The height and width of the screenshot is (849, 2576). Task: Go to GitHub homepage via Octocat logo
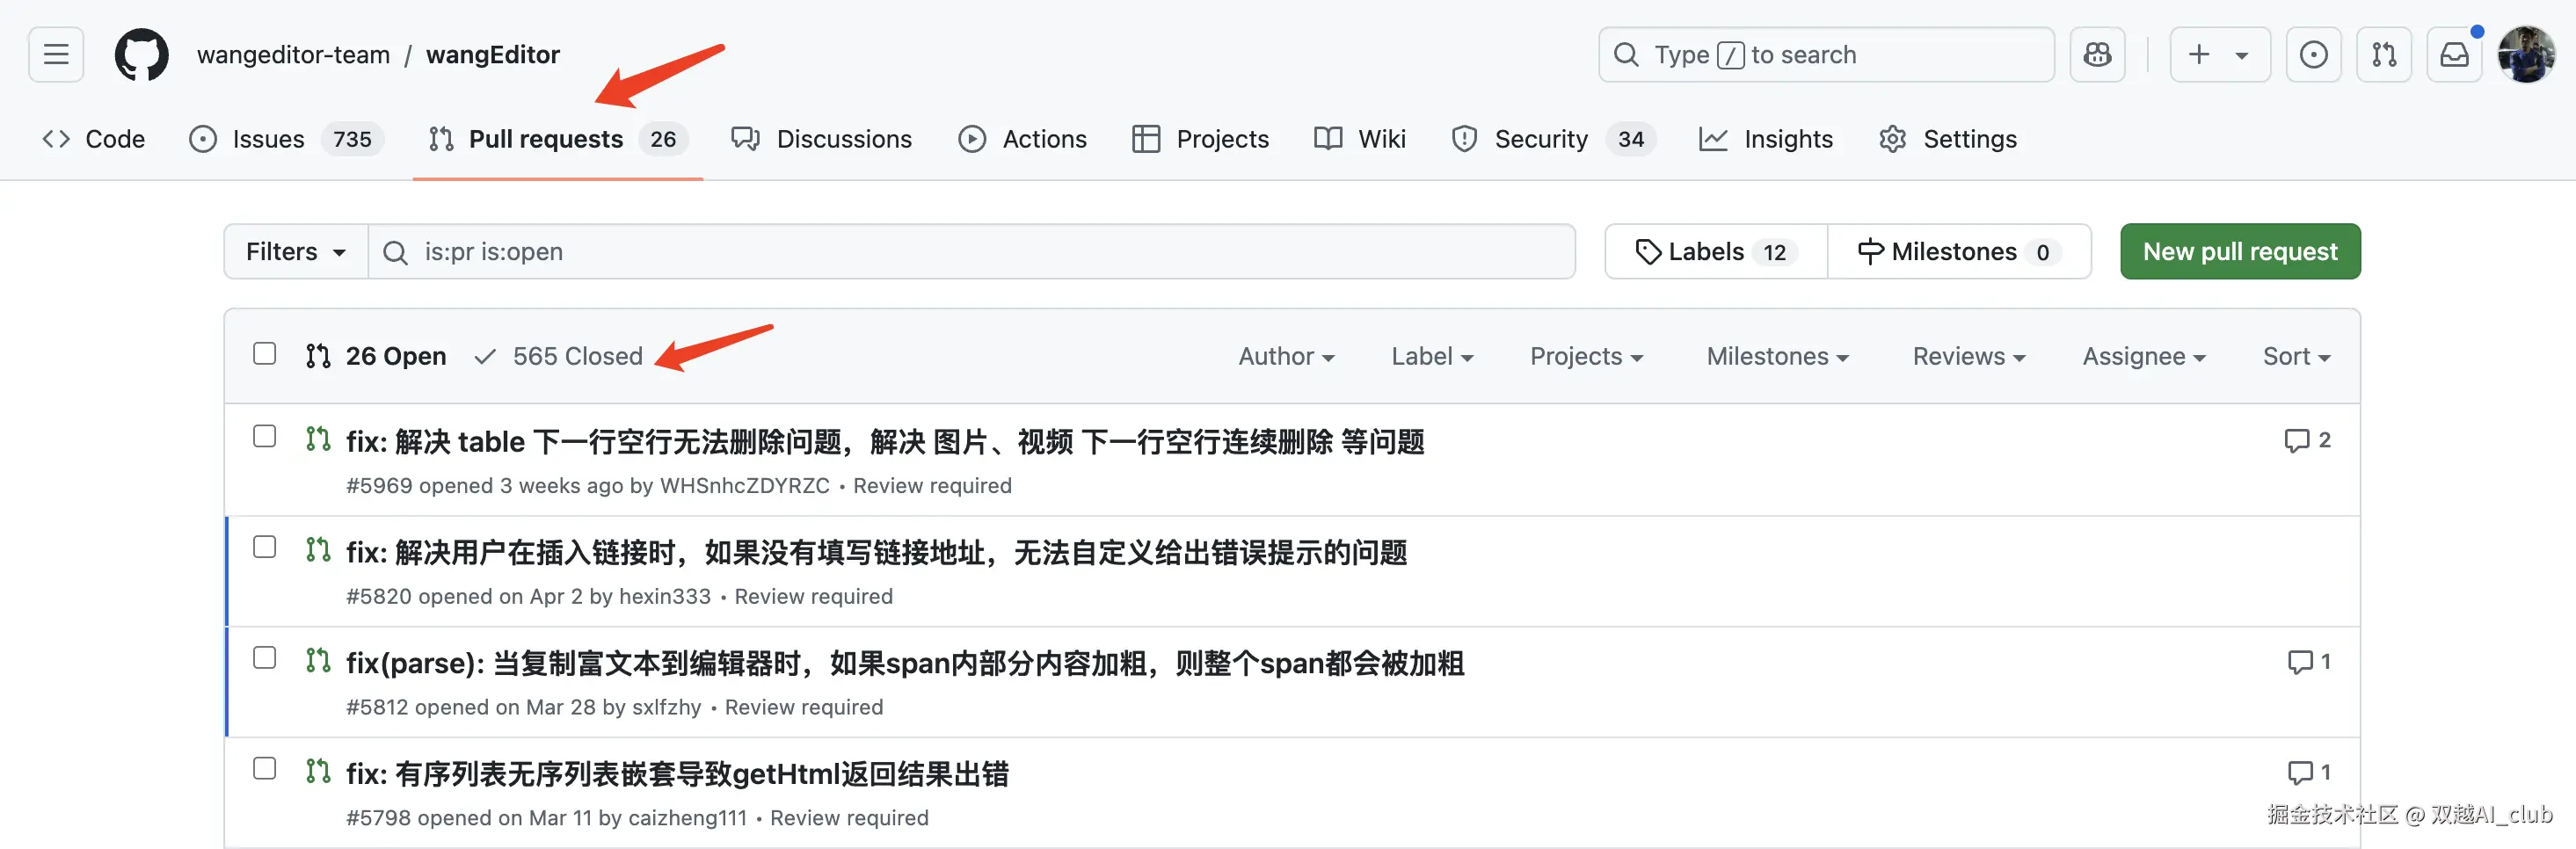[142, 54]
